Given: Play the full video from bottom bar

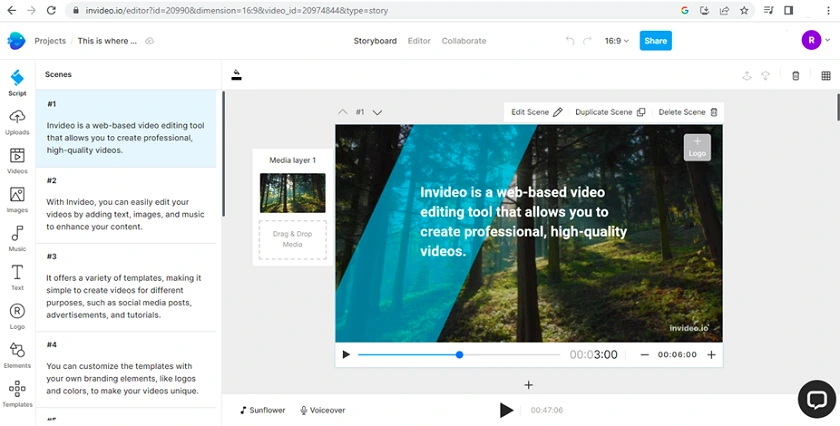Looking at the screenshot, I should point(506,410).
